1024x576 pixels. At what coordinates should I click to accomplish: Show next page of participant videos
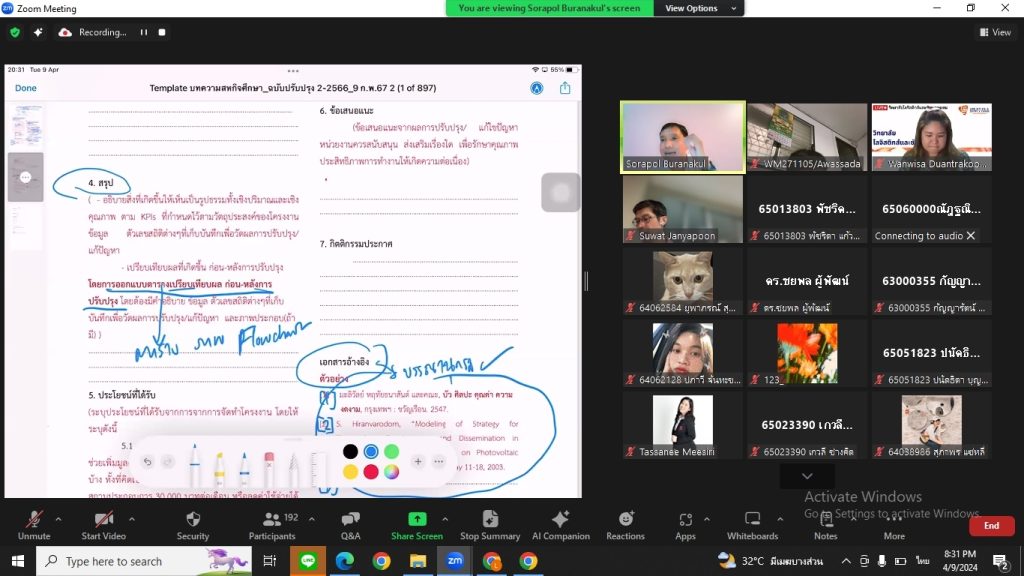[807, 476]
